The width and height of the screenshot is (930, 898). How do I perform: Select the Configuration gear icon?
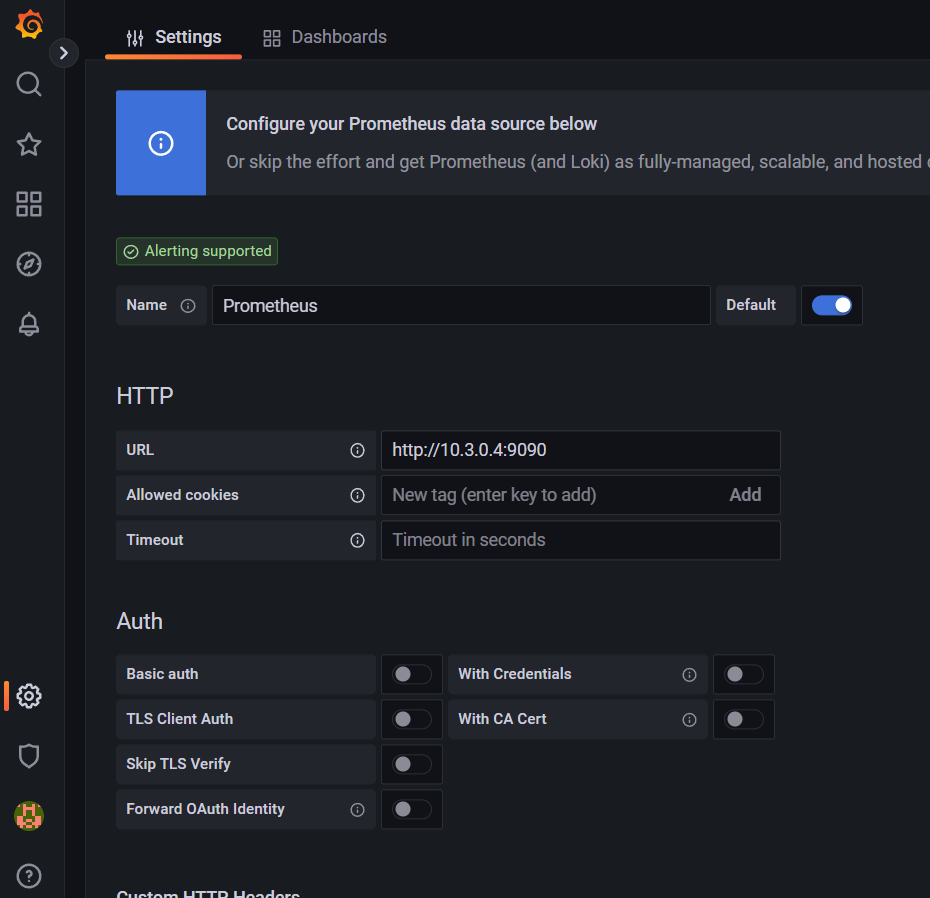[x=29, y=697]
